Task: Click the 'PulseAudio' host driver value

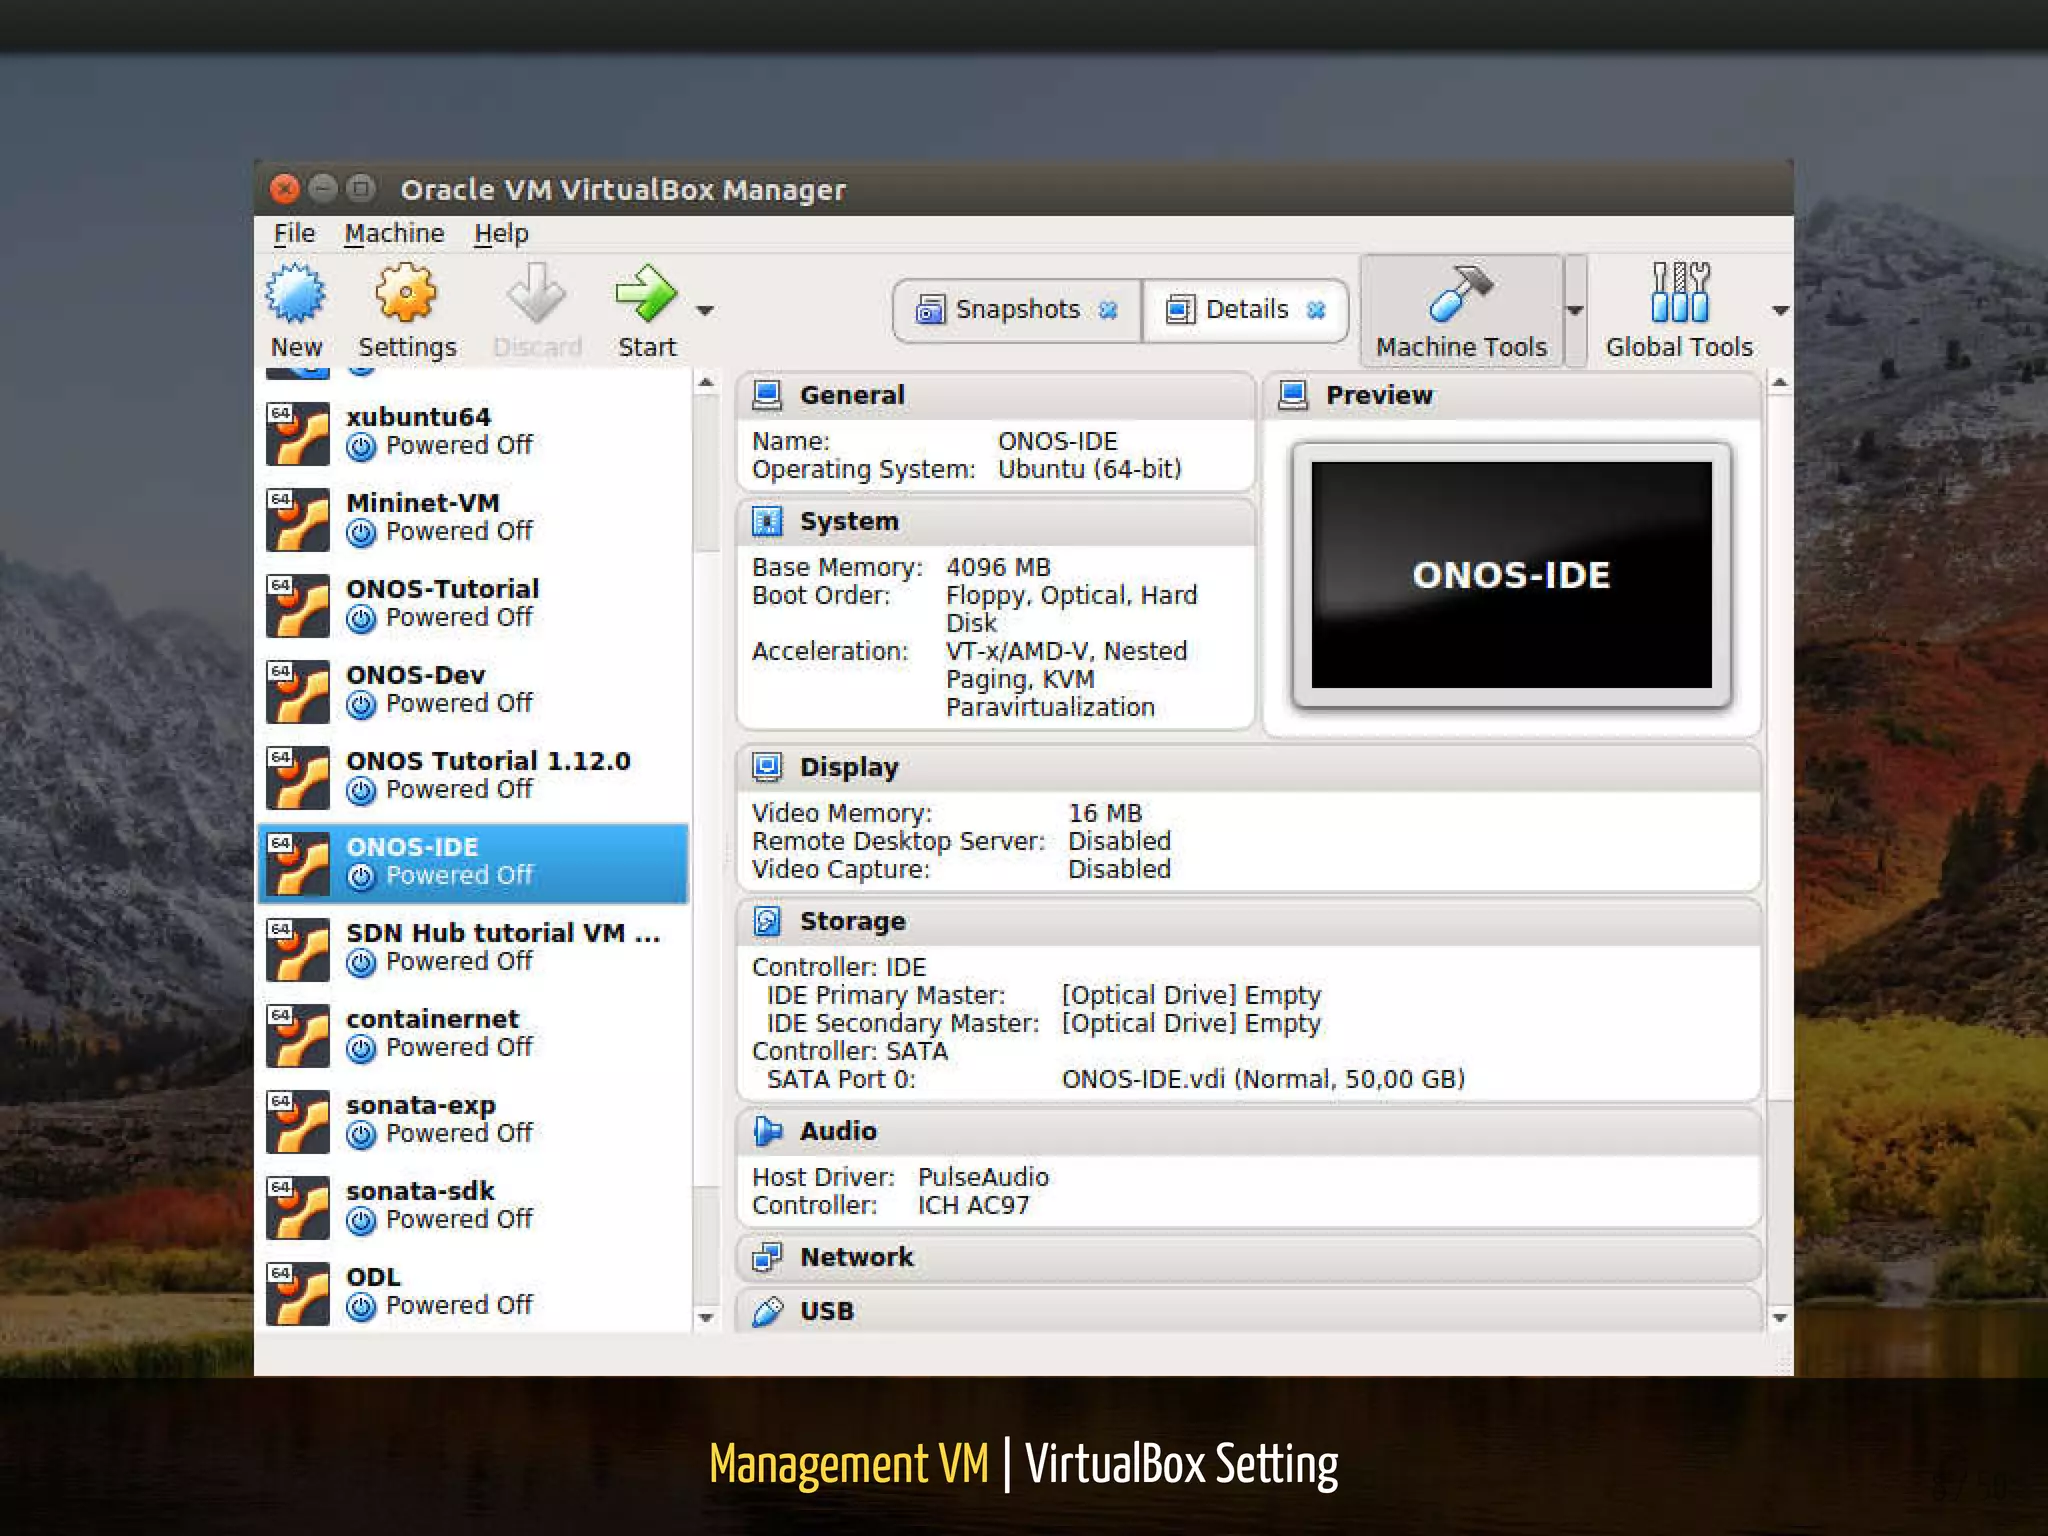Action: pos(983,1178)
